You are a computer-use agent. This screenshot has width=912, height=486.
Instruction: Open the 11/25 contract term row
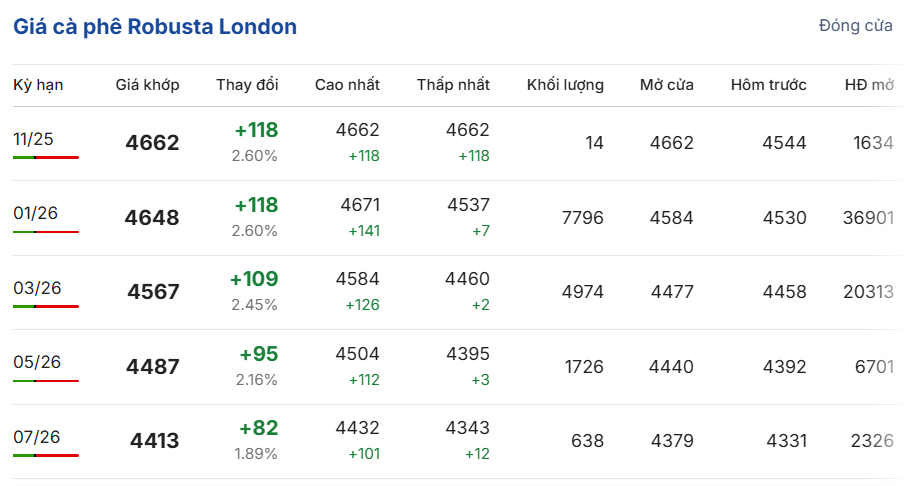(x=33, y=138)
